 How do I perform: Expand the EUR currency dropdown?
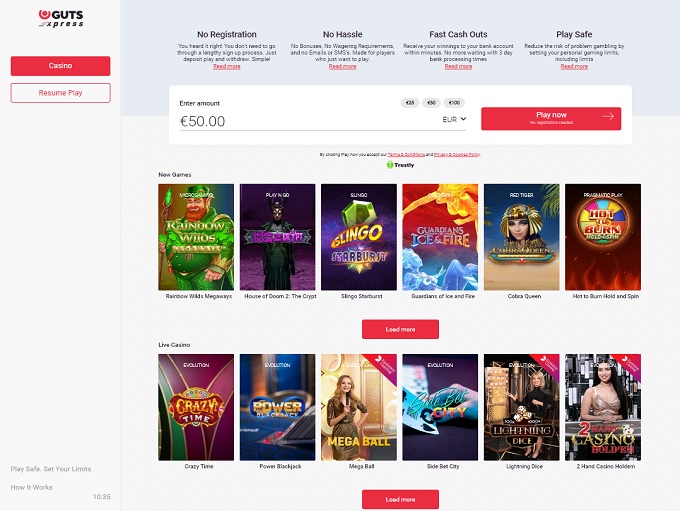[454, 119]
